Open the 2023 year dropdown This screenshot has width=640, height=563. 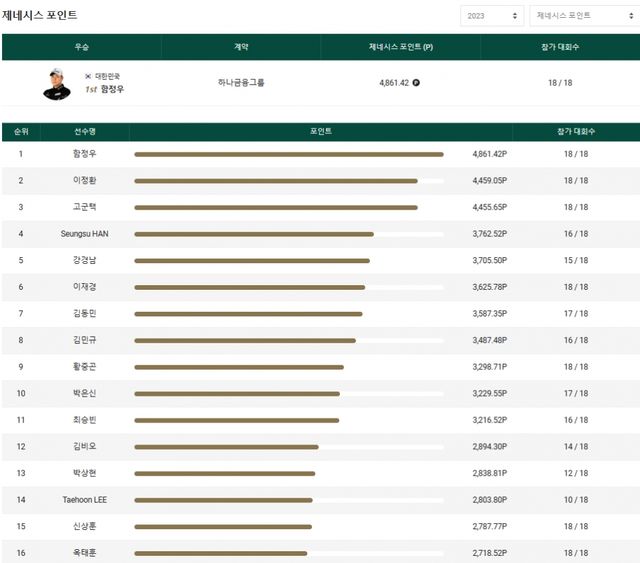tap(491, 16)
